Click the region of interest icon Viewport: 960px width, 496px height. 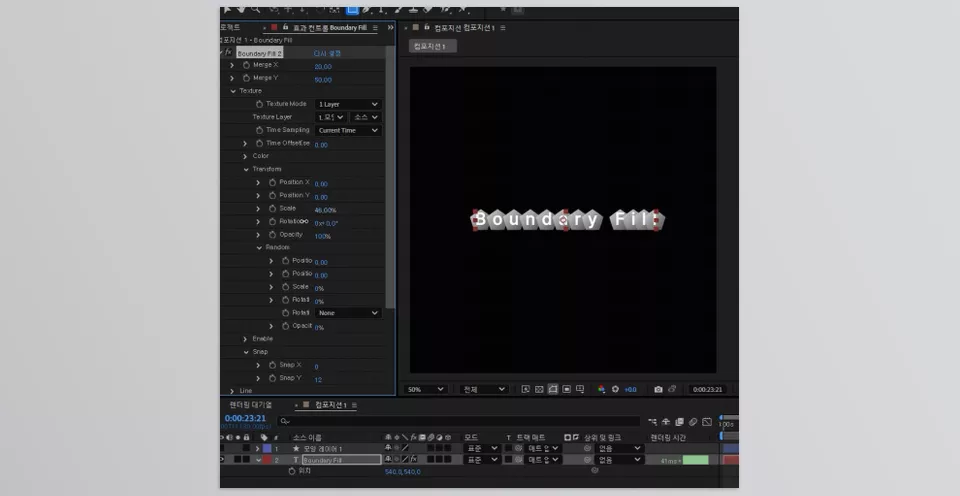tap(566, 389)
